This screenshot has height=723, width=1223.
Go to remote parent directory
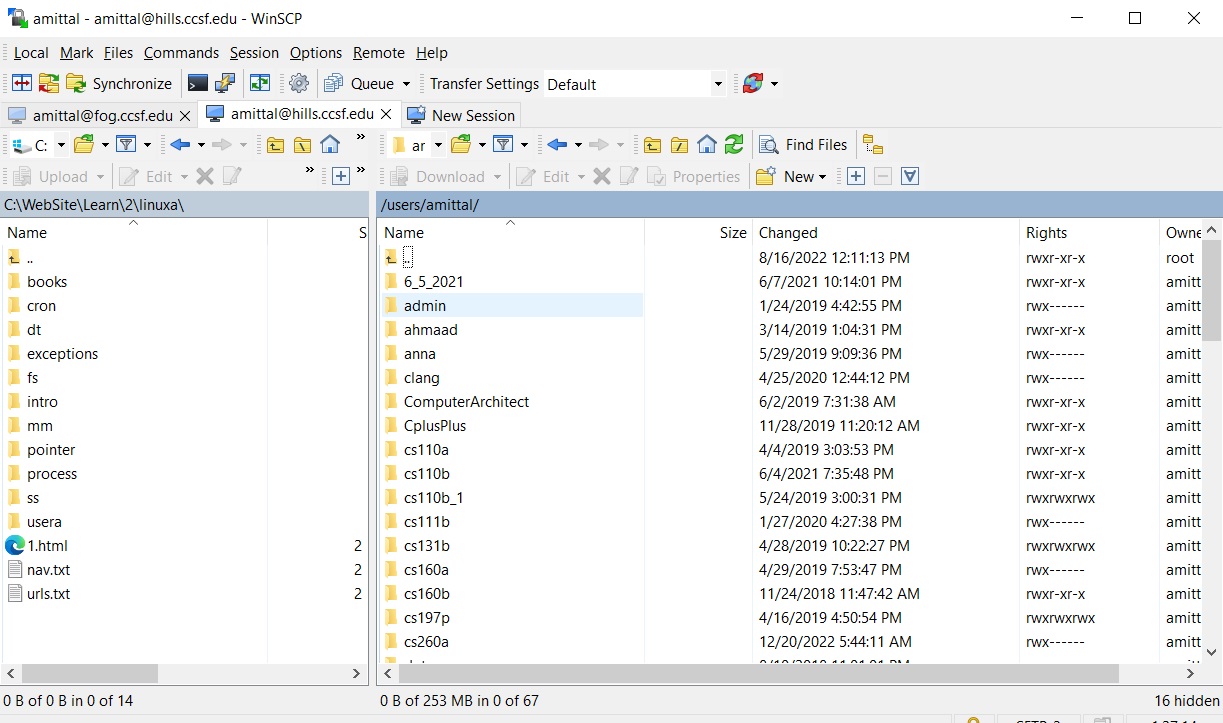click(652, 145)
